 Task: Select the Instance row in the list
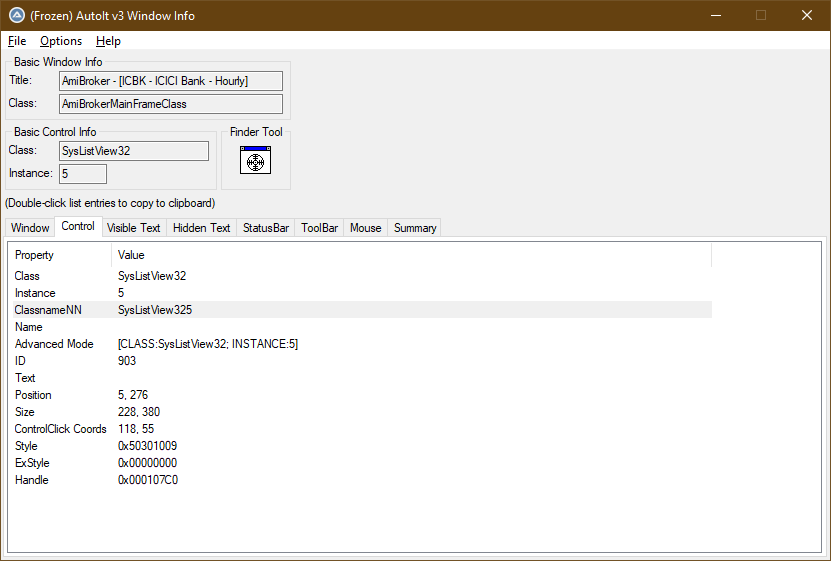[362, 293]
